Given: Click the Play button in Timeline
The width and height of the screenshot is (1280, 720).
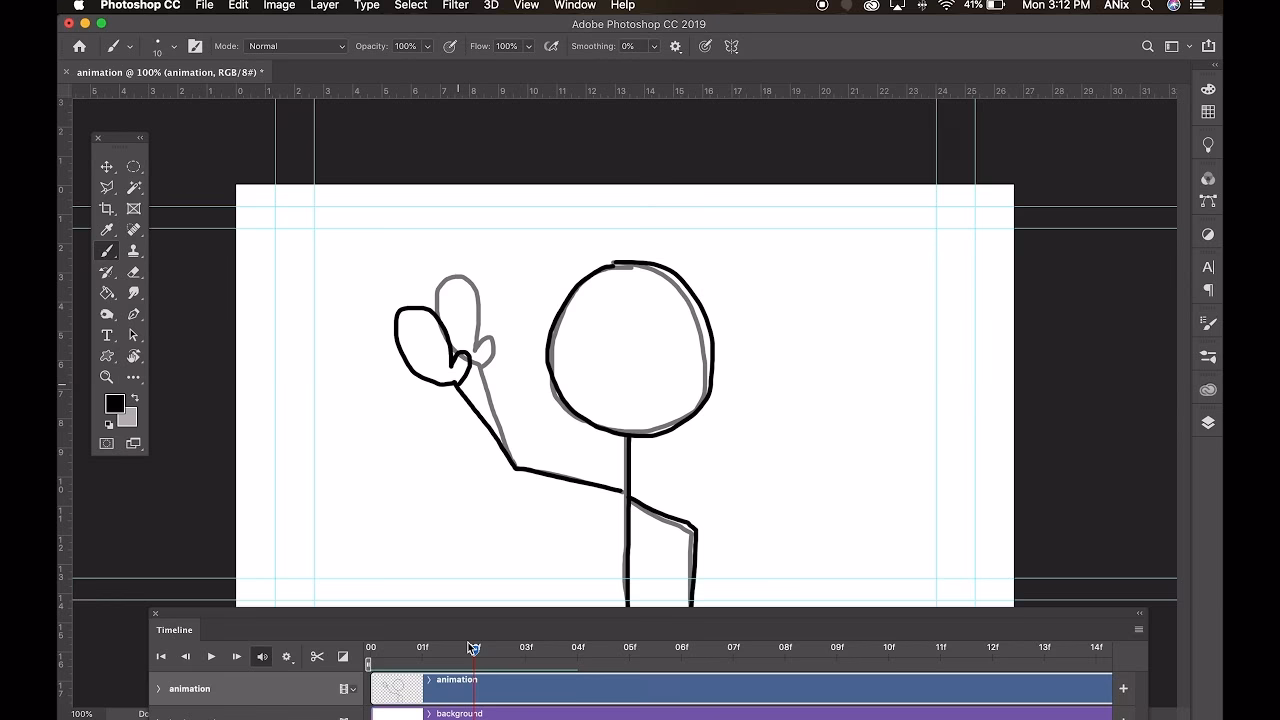Looking at the screenshot, I should pyautogui.click(x=211, y=657).
